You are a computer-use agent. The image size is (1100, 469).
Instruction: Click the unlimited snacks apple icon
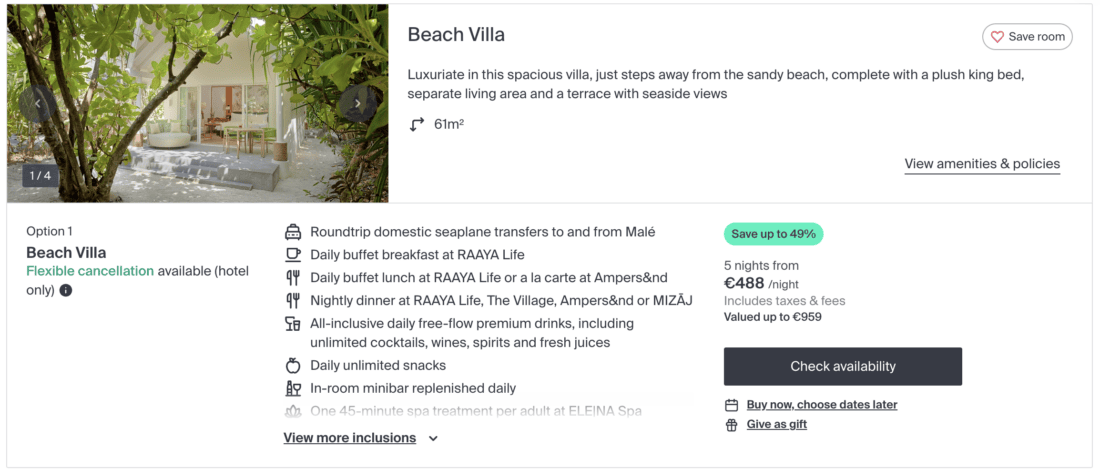(293, 366)
